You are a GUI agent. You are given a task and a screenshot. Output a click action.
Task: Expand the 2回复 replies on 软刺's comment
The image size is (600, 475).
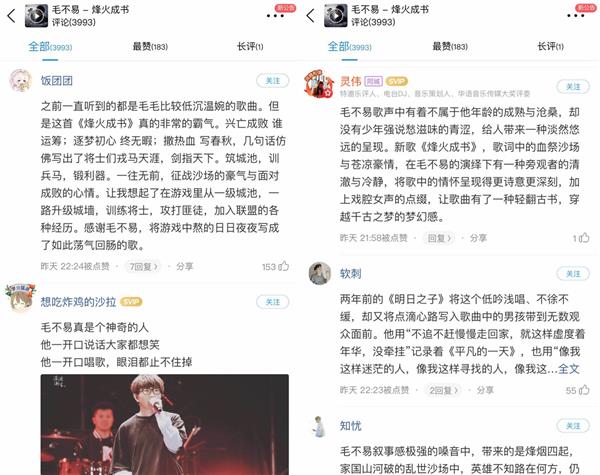(x=443, y=390)
